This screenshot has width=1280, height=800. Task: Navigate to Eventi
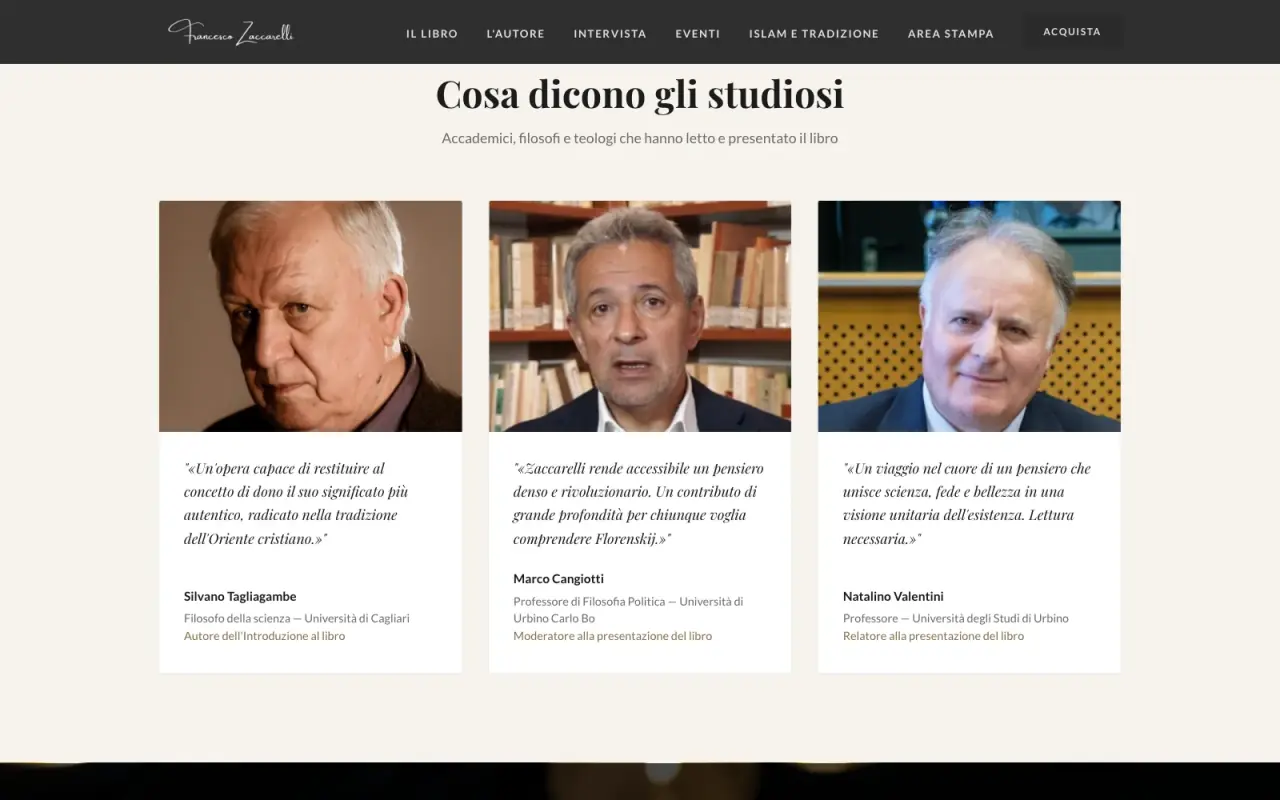pos(698,34)
